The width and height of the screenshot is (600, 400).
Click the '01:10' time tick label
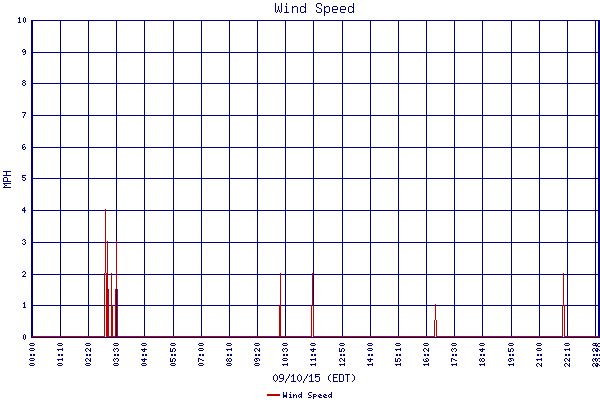[x=60, y=354]
